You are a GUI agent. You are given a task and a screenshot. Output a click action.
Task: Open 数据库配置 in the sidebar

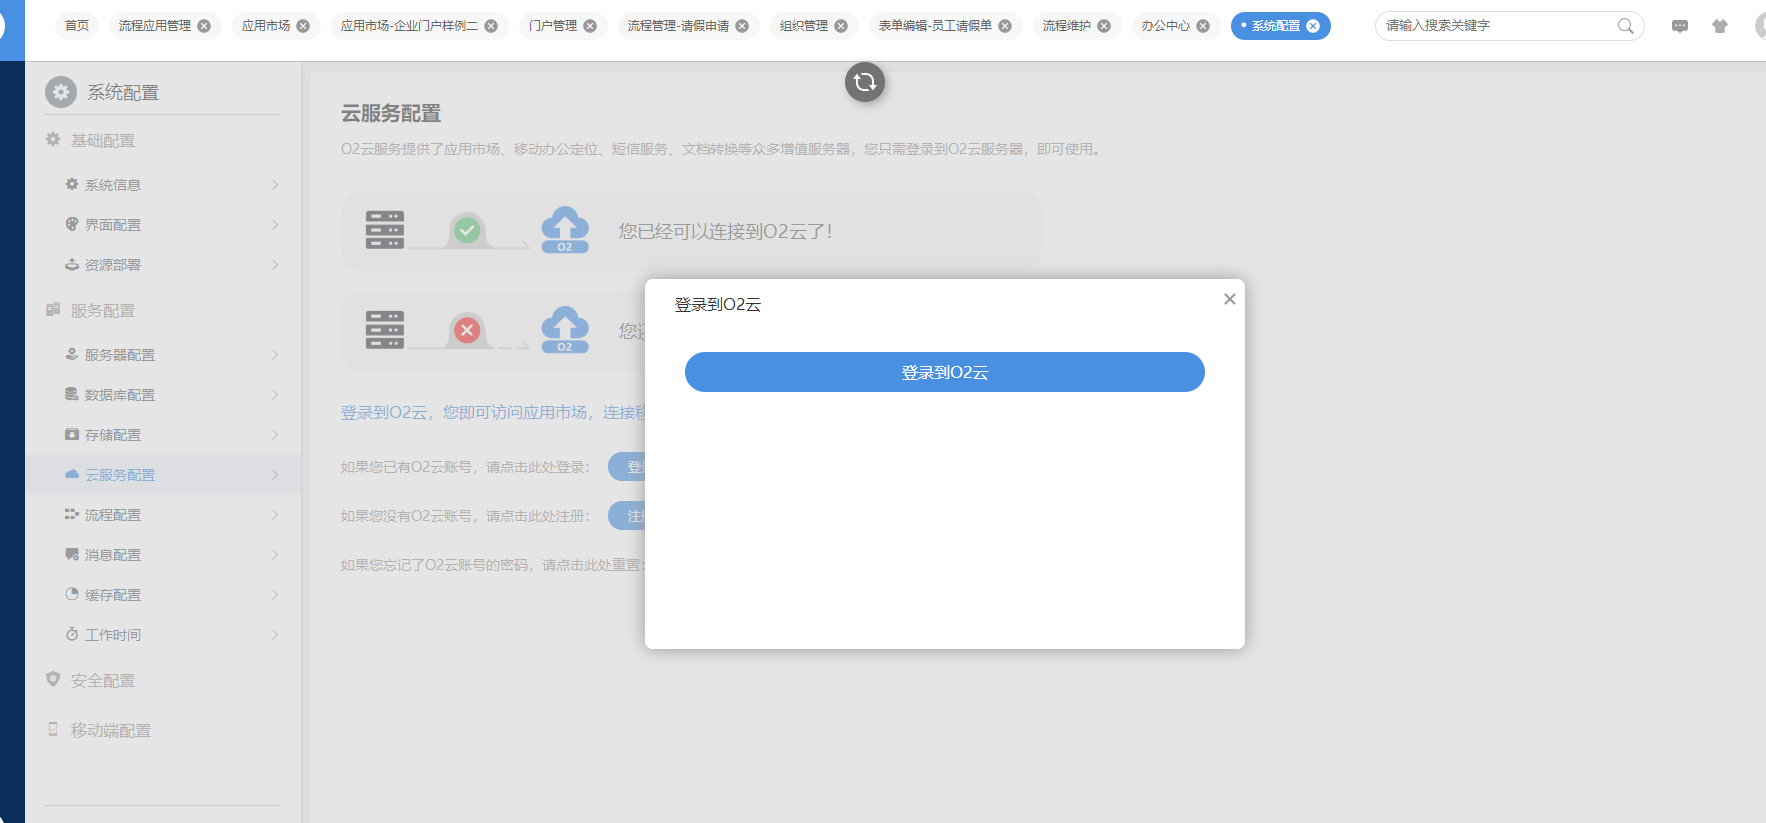click(x=163, y=395)
